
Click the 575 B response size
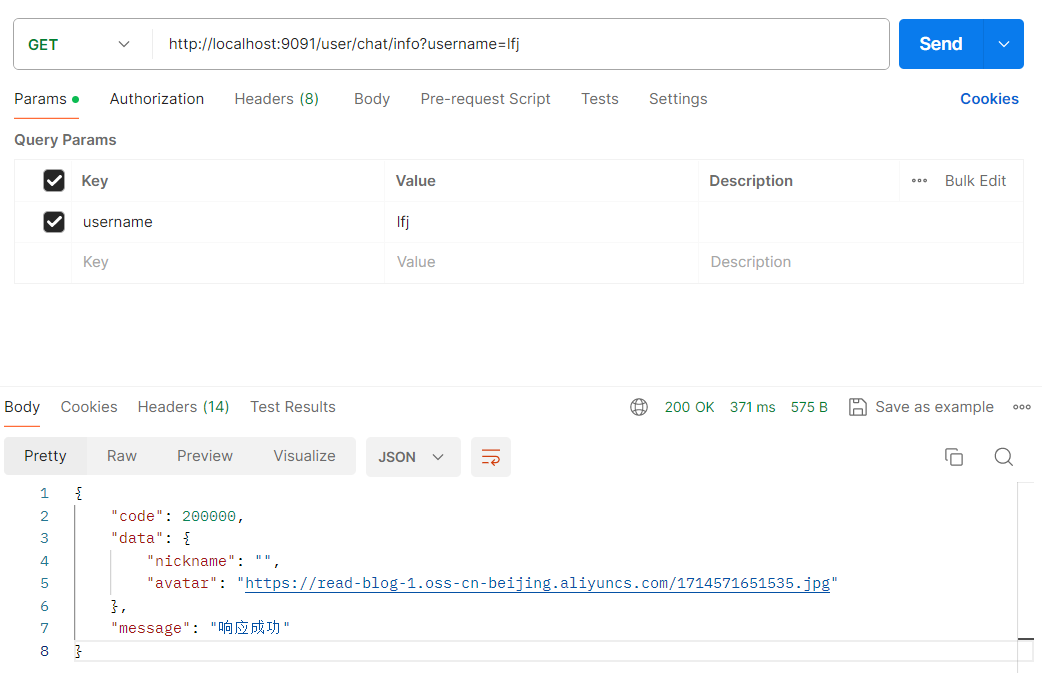point(809,407)
